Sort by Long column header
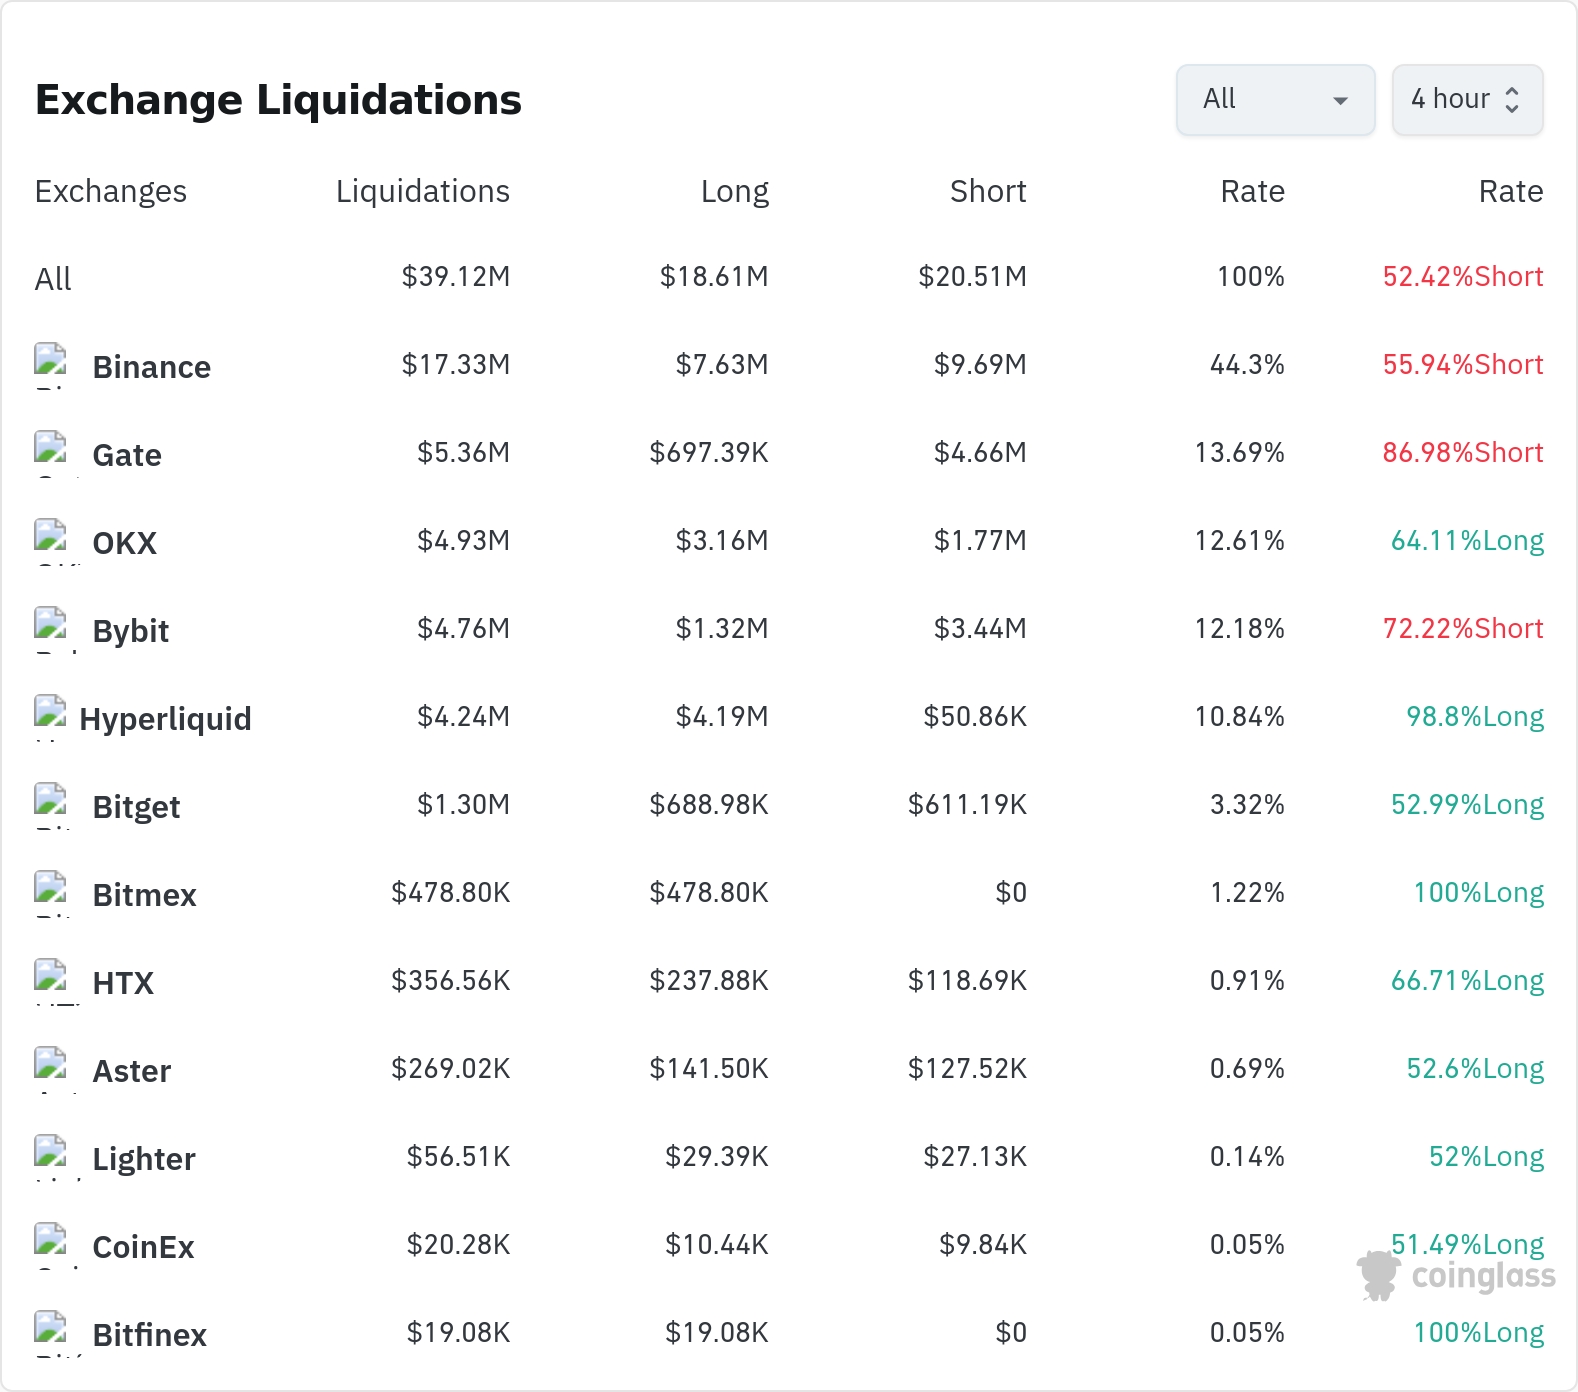This screenshot has height=1392, width=1578. click(735, 191)
